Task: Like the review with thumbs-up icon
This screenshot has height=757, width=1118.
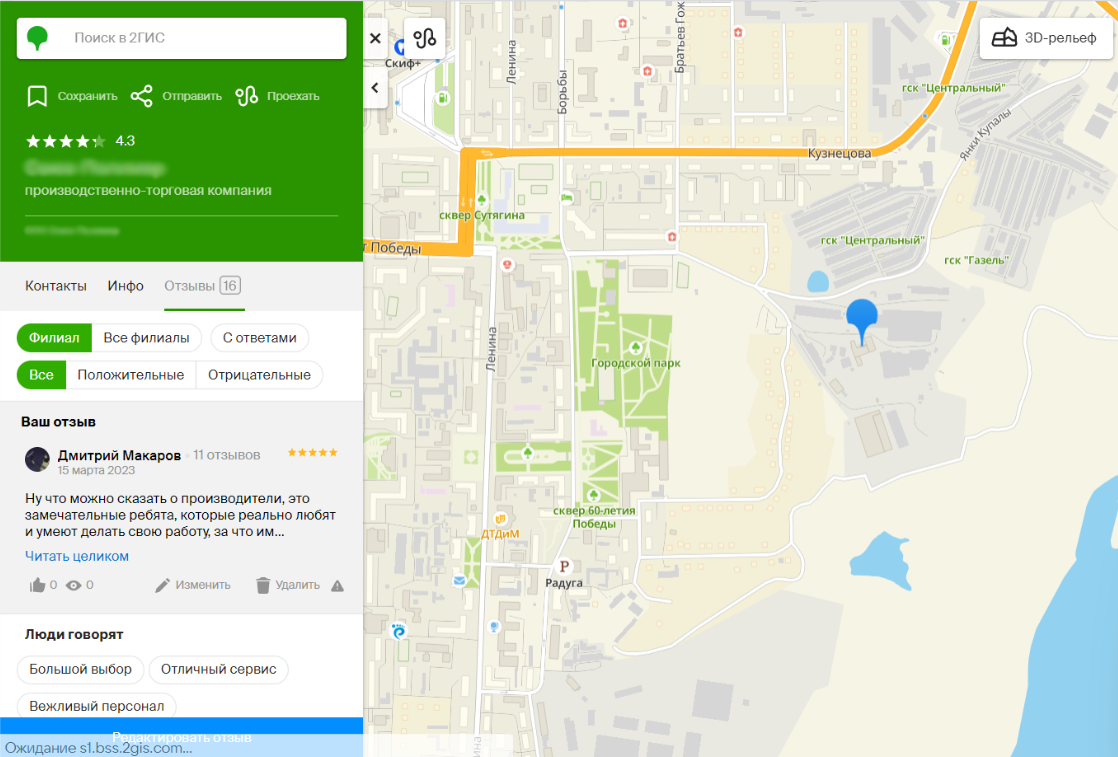Action: point(37,585)
